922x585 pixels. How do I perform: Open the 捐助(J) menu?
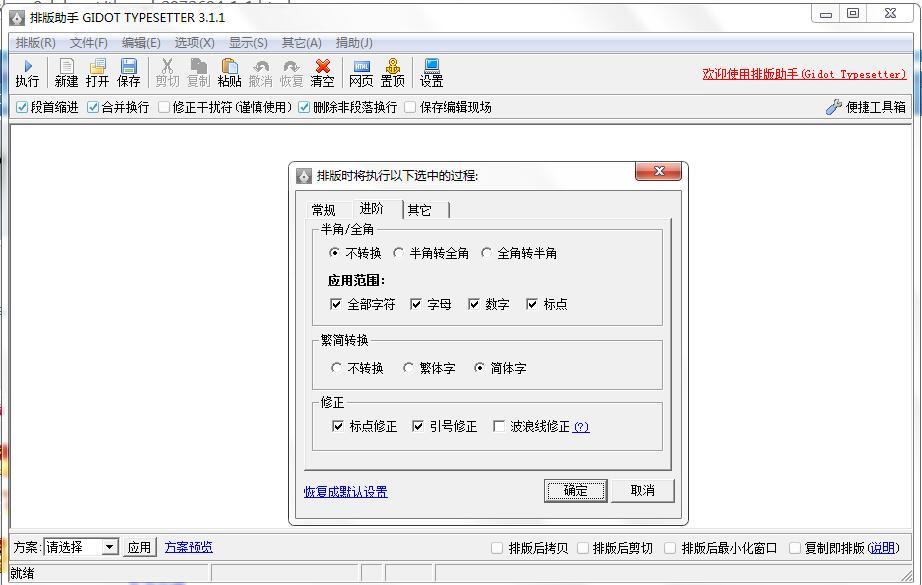pyautogui.click(x=354, y=43)
